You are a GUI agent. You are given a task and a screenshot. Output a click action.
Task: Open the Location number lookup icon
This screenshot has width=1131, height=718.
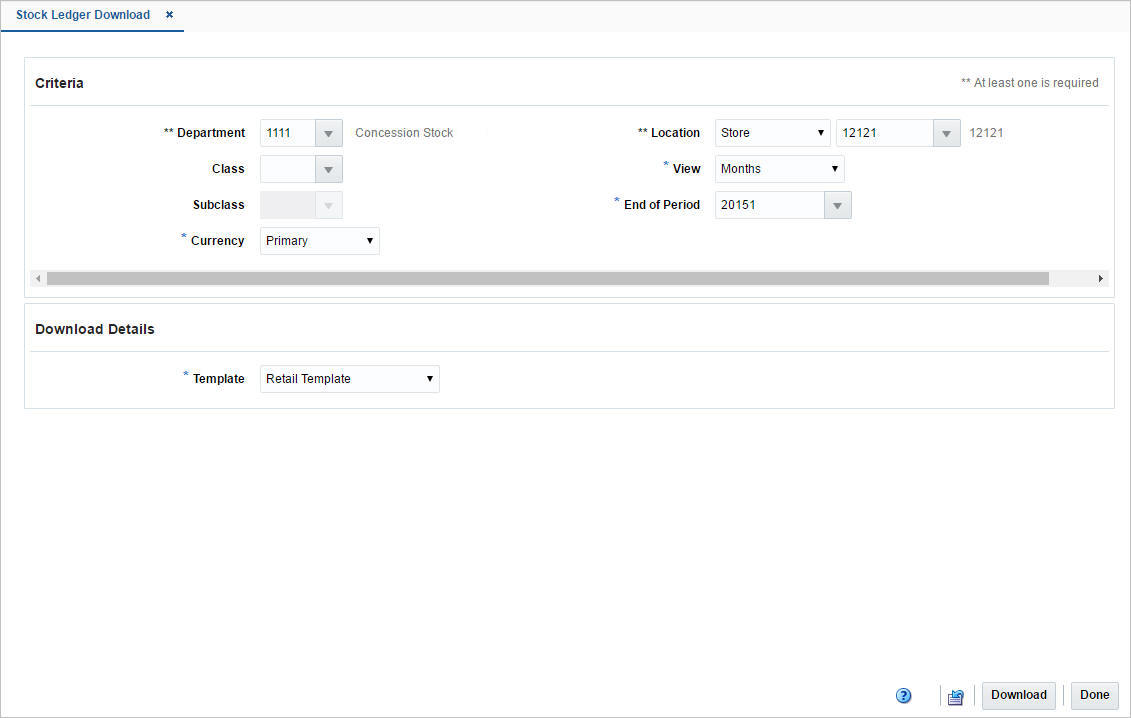946,132
